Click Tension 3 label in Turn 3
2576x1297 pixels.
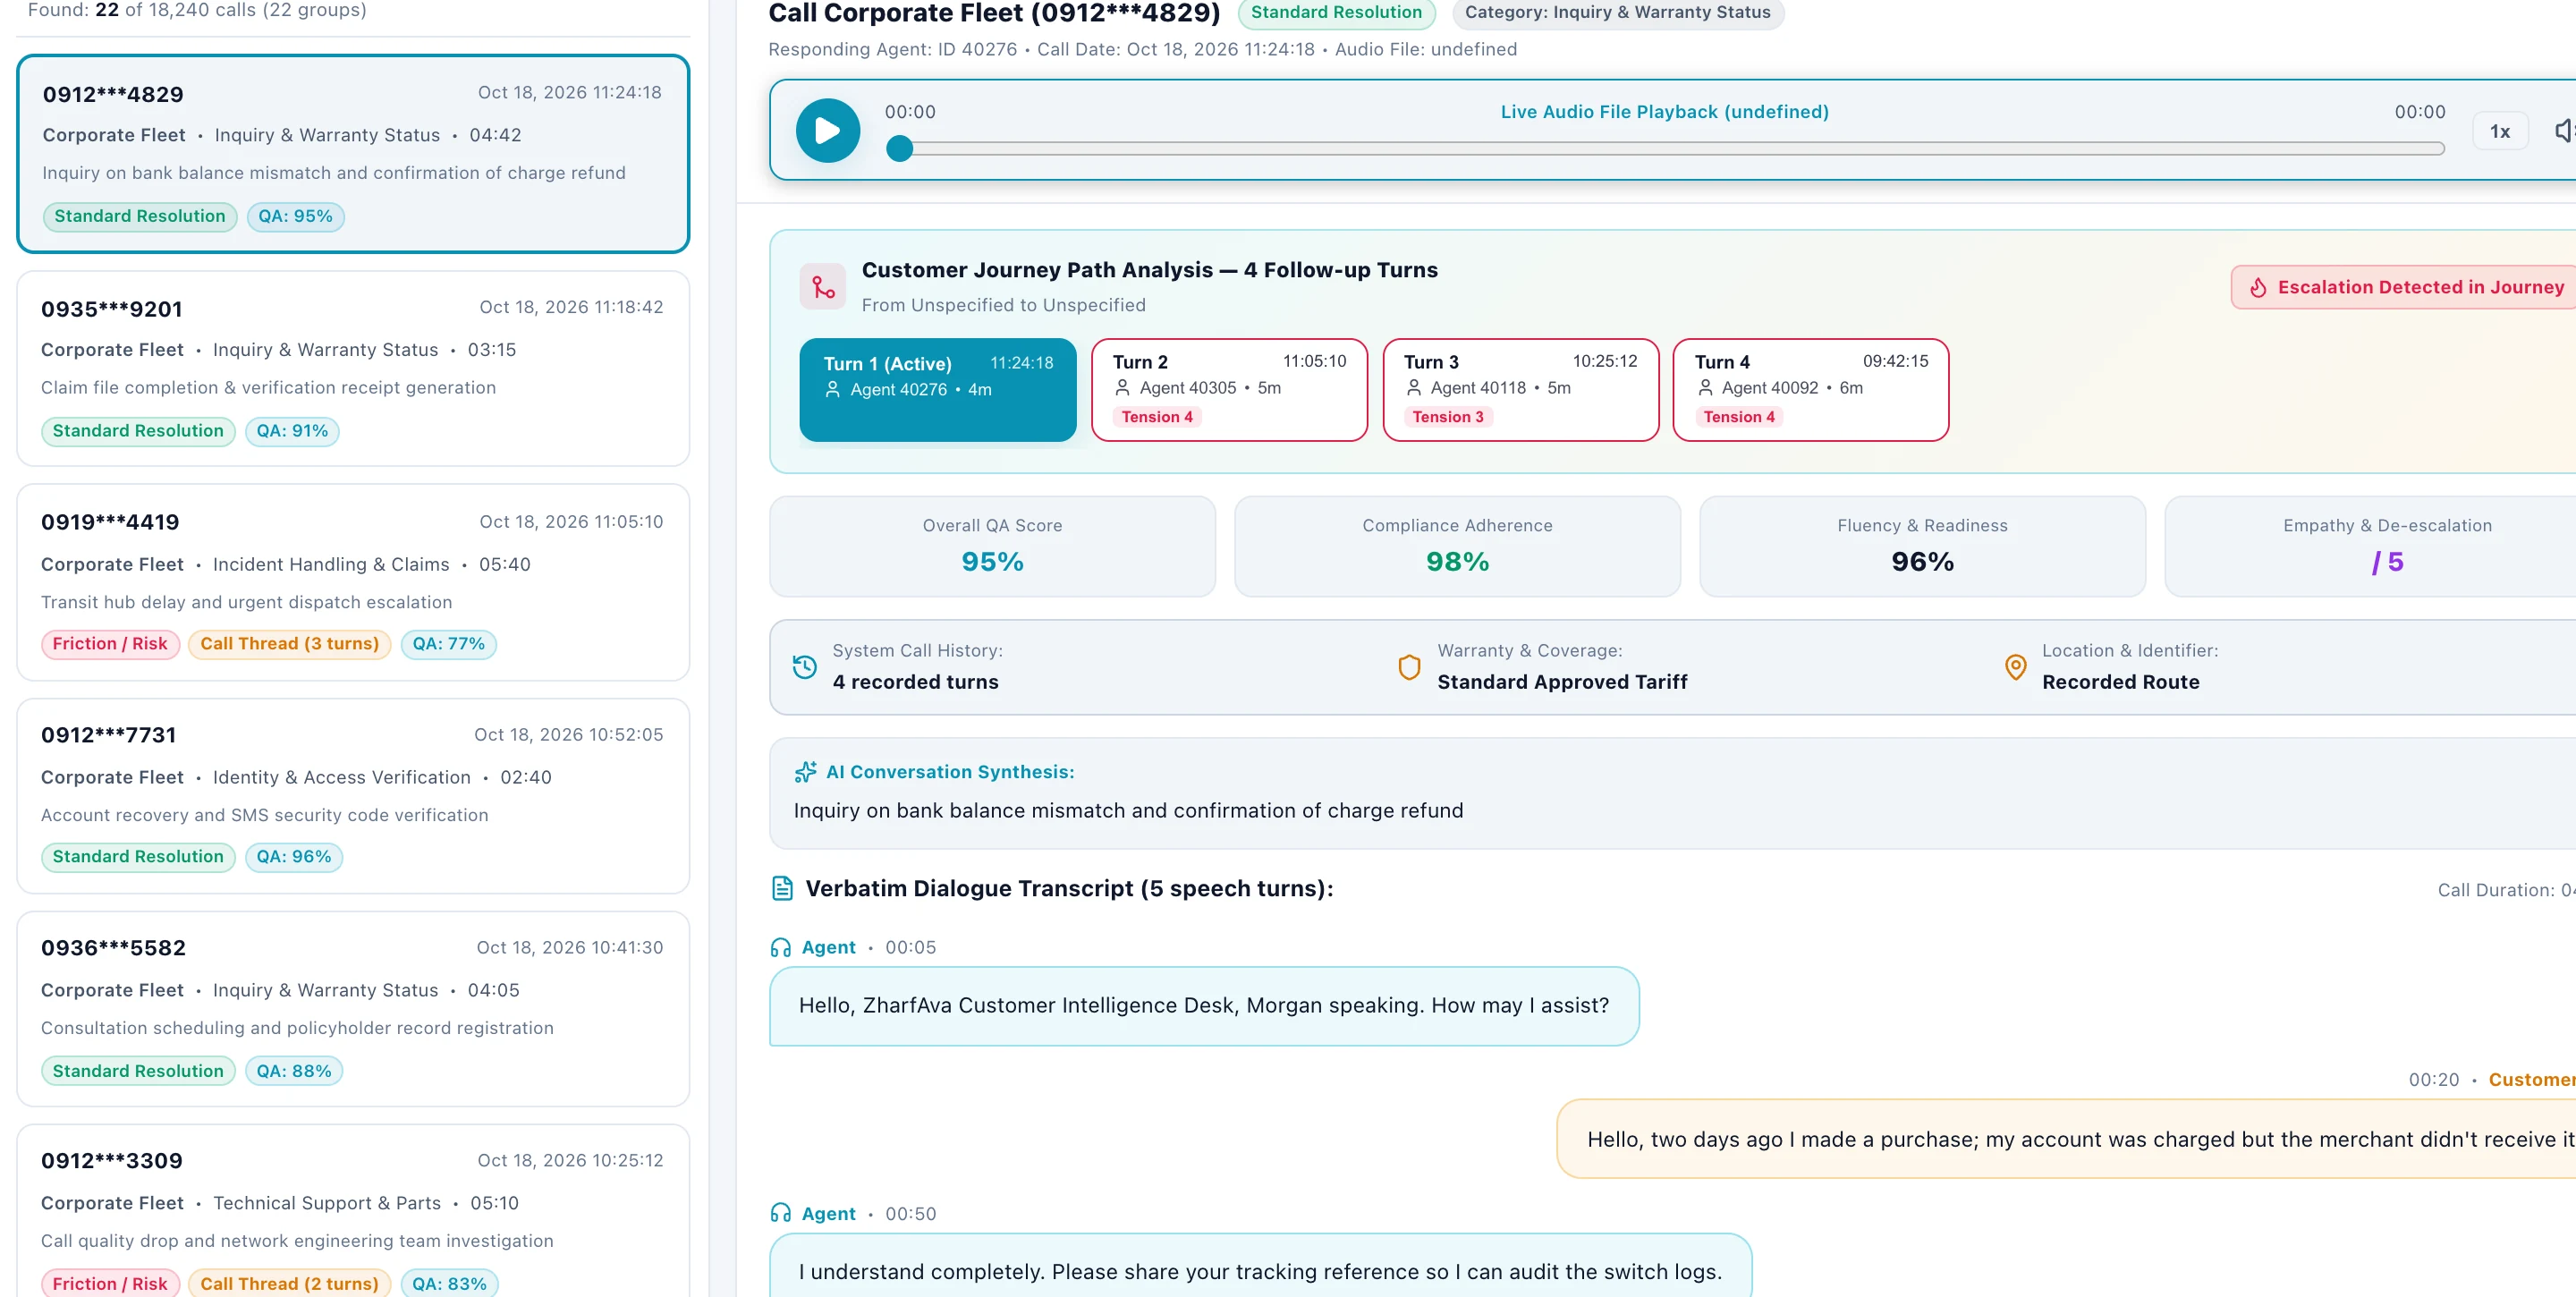[1448, 417]
